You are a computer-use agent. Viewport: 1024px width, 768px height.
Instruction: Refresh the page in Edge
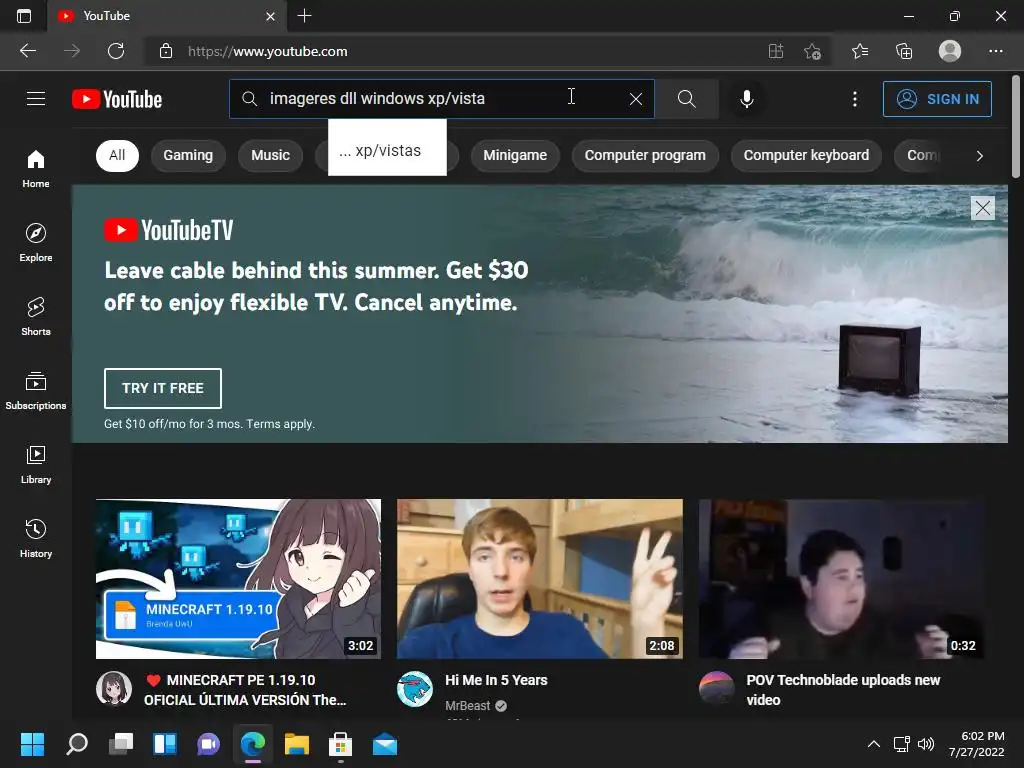[116, 51]
